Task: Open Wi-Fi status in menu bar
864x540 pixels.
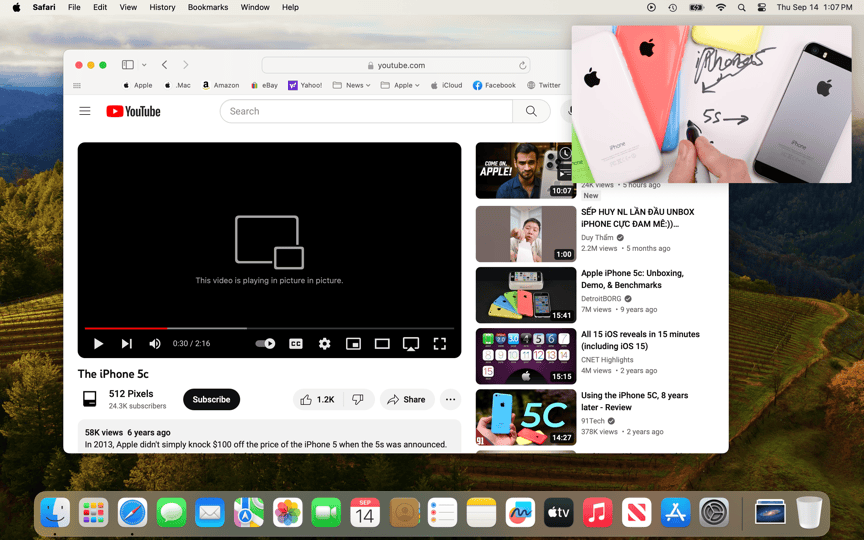Action: 720,7
